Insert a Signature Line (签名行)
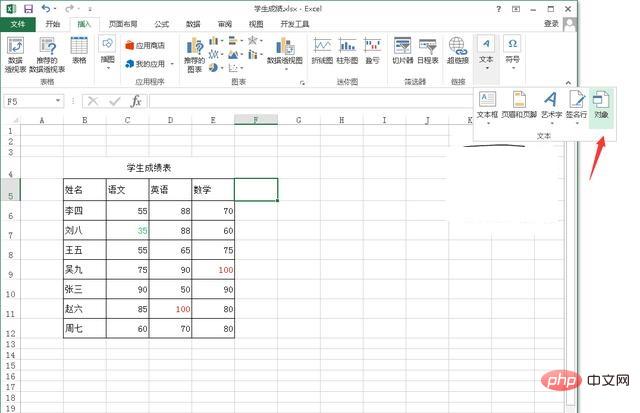Image resolution: width=640 pixels, height=413 pixels. [x=576, y=107]
